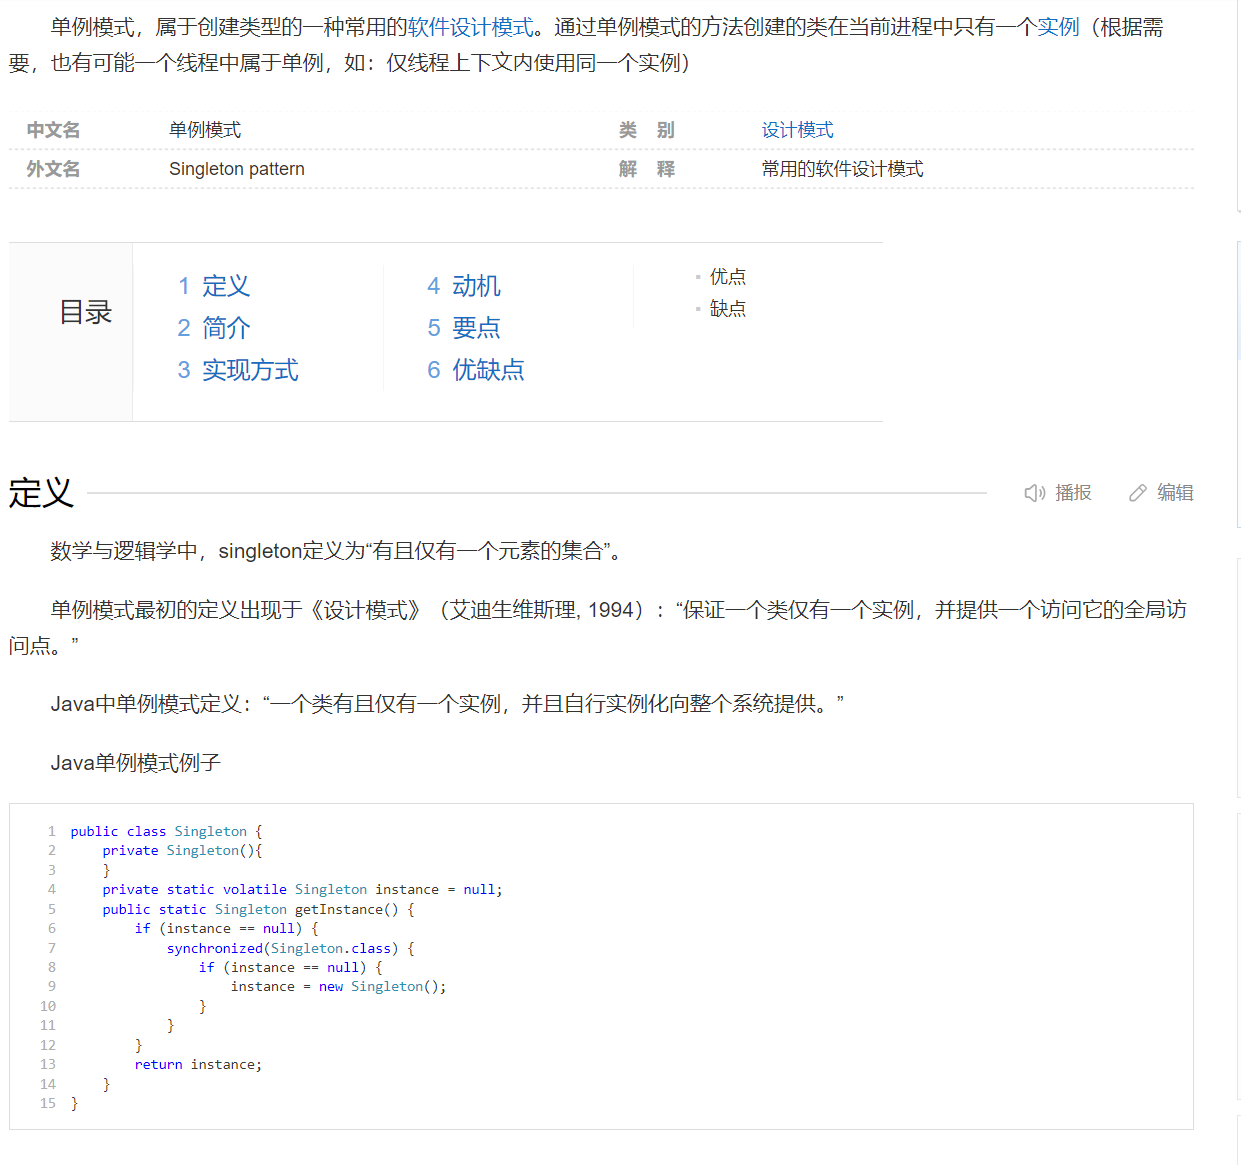This screenshot has height=1165, width=1241.
Task: Click the 外文名 label in info table
Action: pos(53,169)
